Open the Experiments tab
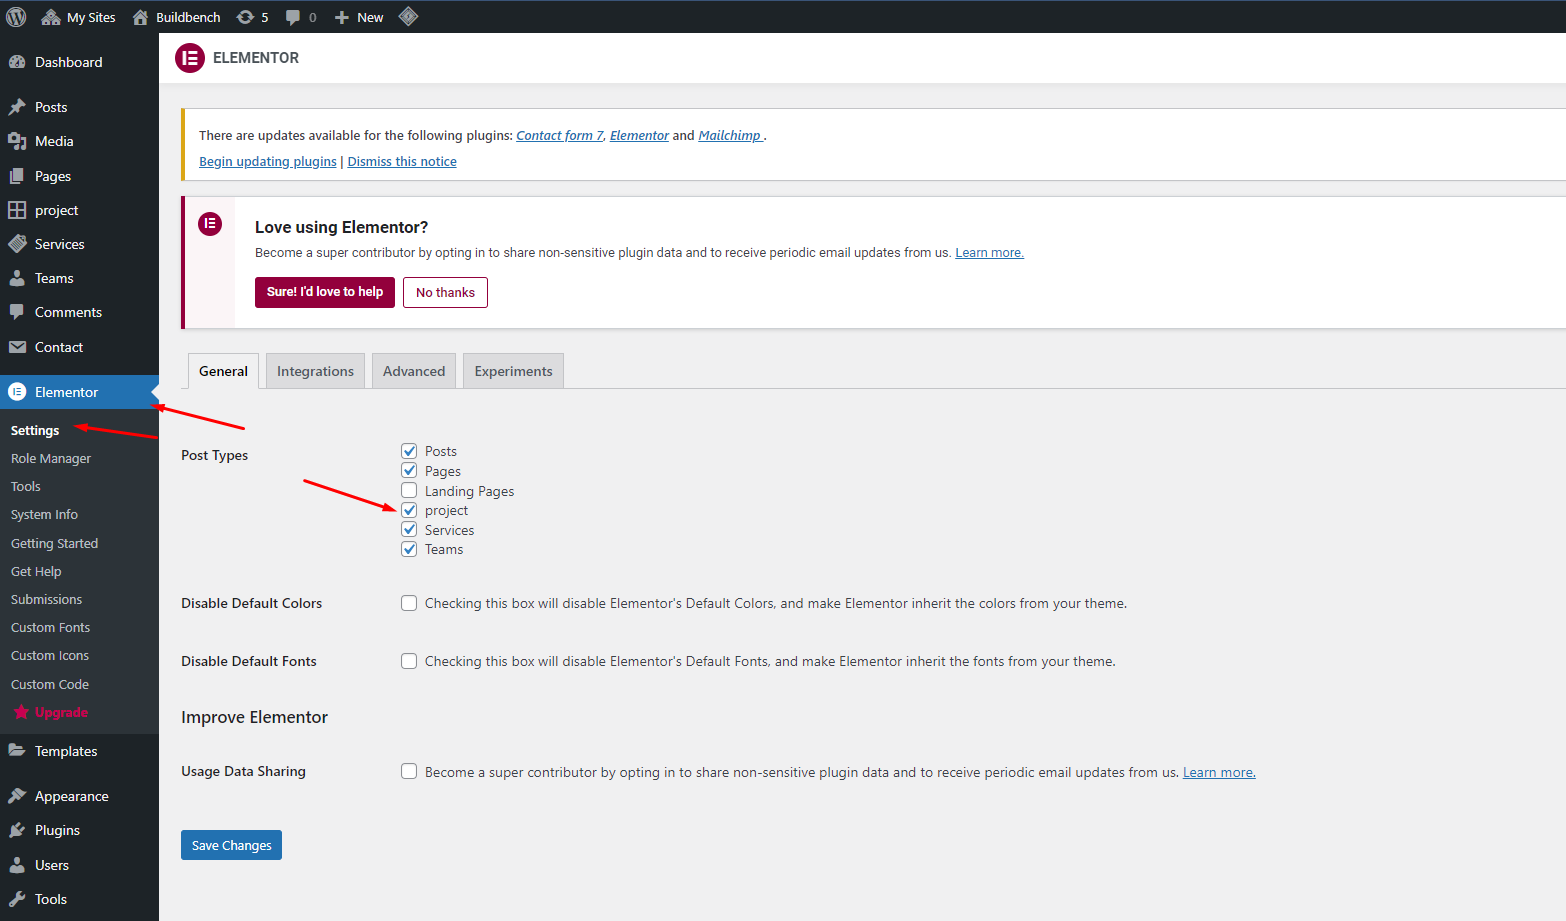 click(x=513, y=371)
